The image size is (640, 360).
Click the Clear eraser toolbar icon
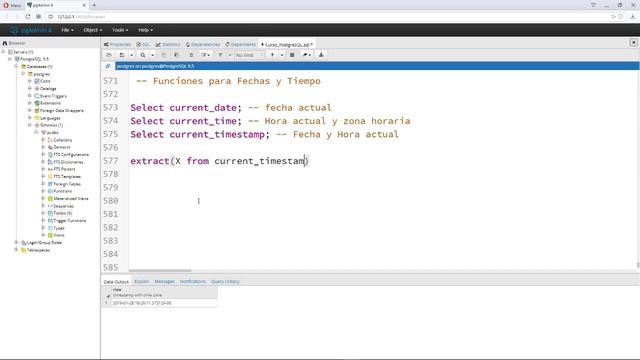(305, 55)
